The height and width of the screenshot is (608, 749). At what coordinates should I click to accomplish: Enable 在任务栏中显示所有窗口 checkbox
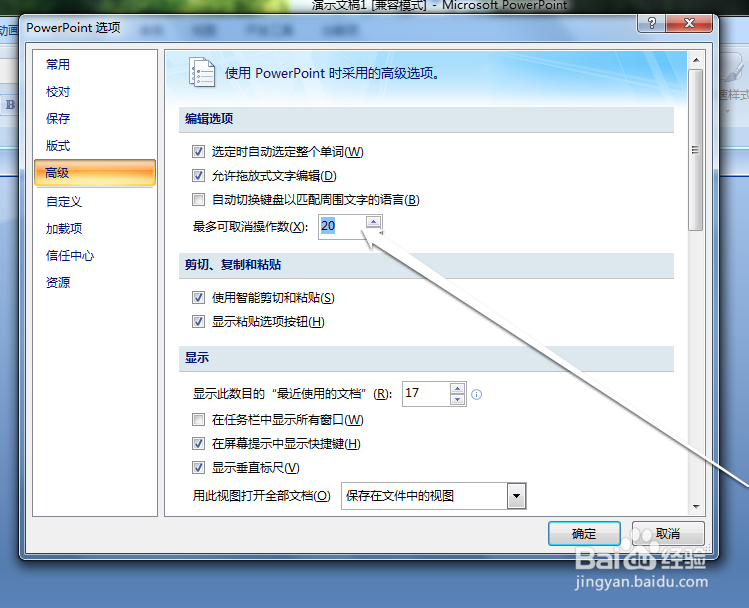[198, 420]
